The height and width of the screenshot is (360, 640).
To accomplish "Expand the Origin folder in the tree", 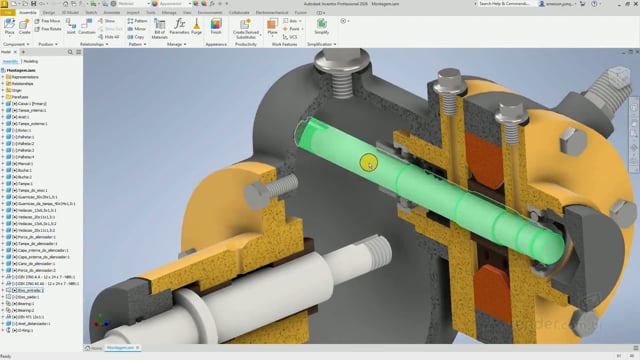I will click(x=3, y=90).
